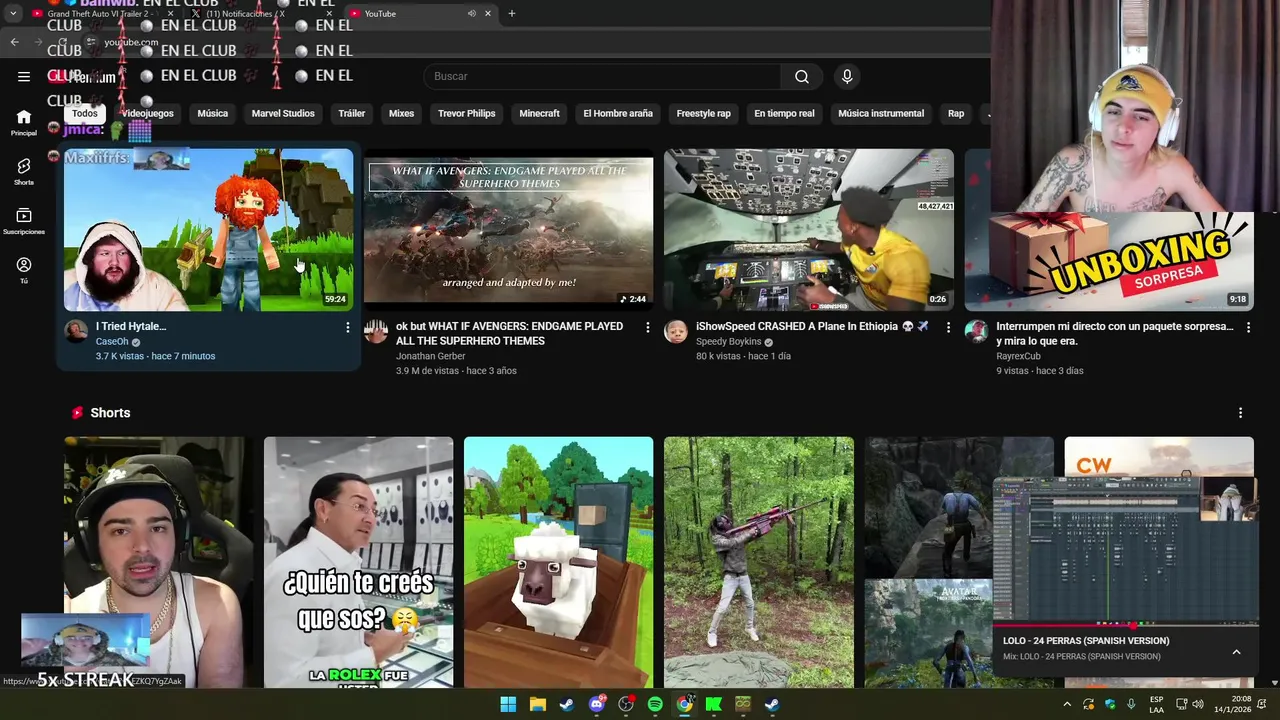The image size is (1280, 720).
Task: Open the Interrumpen mi directo video title
Action: [x=1115, y=334]
